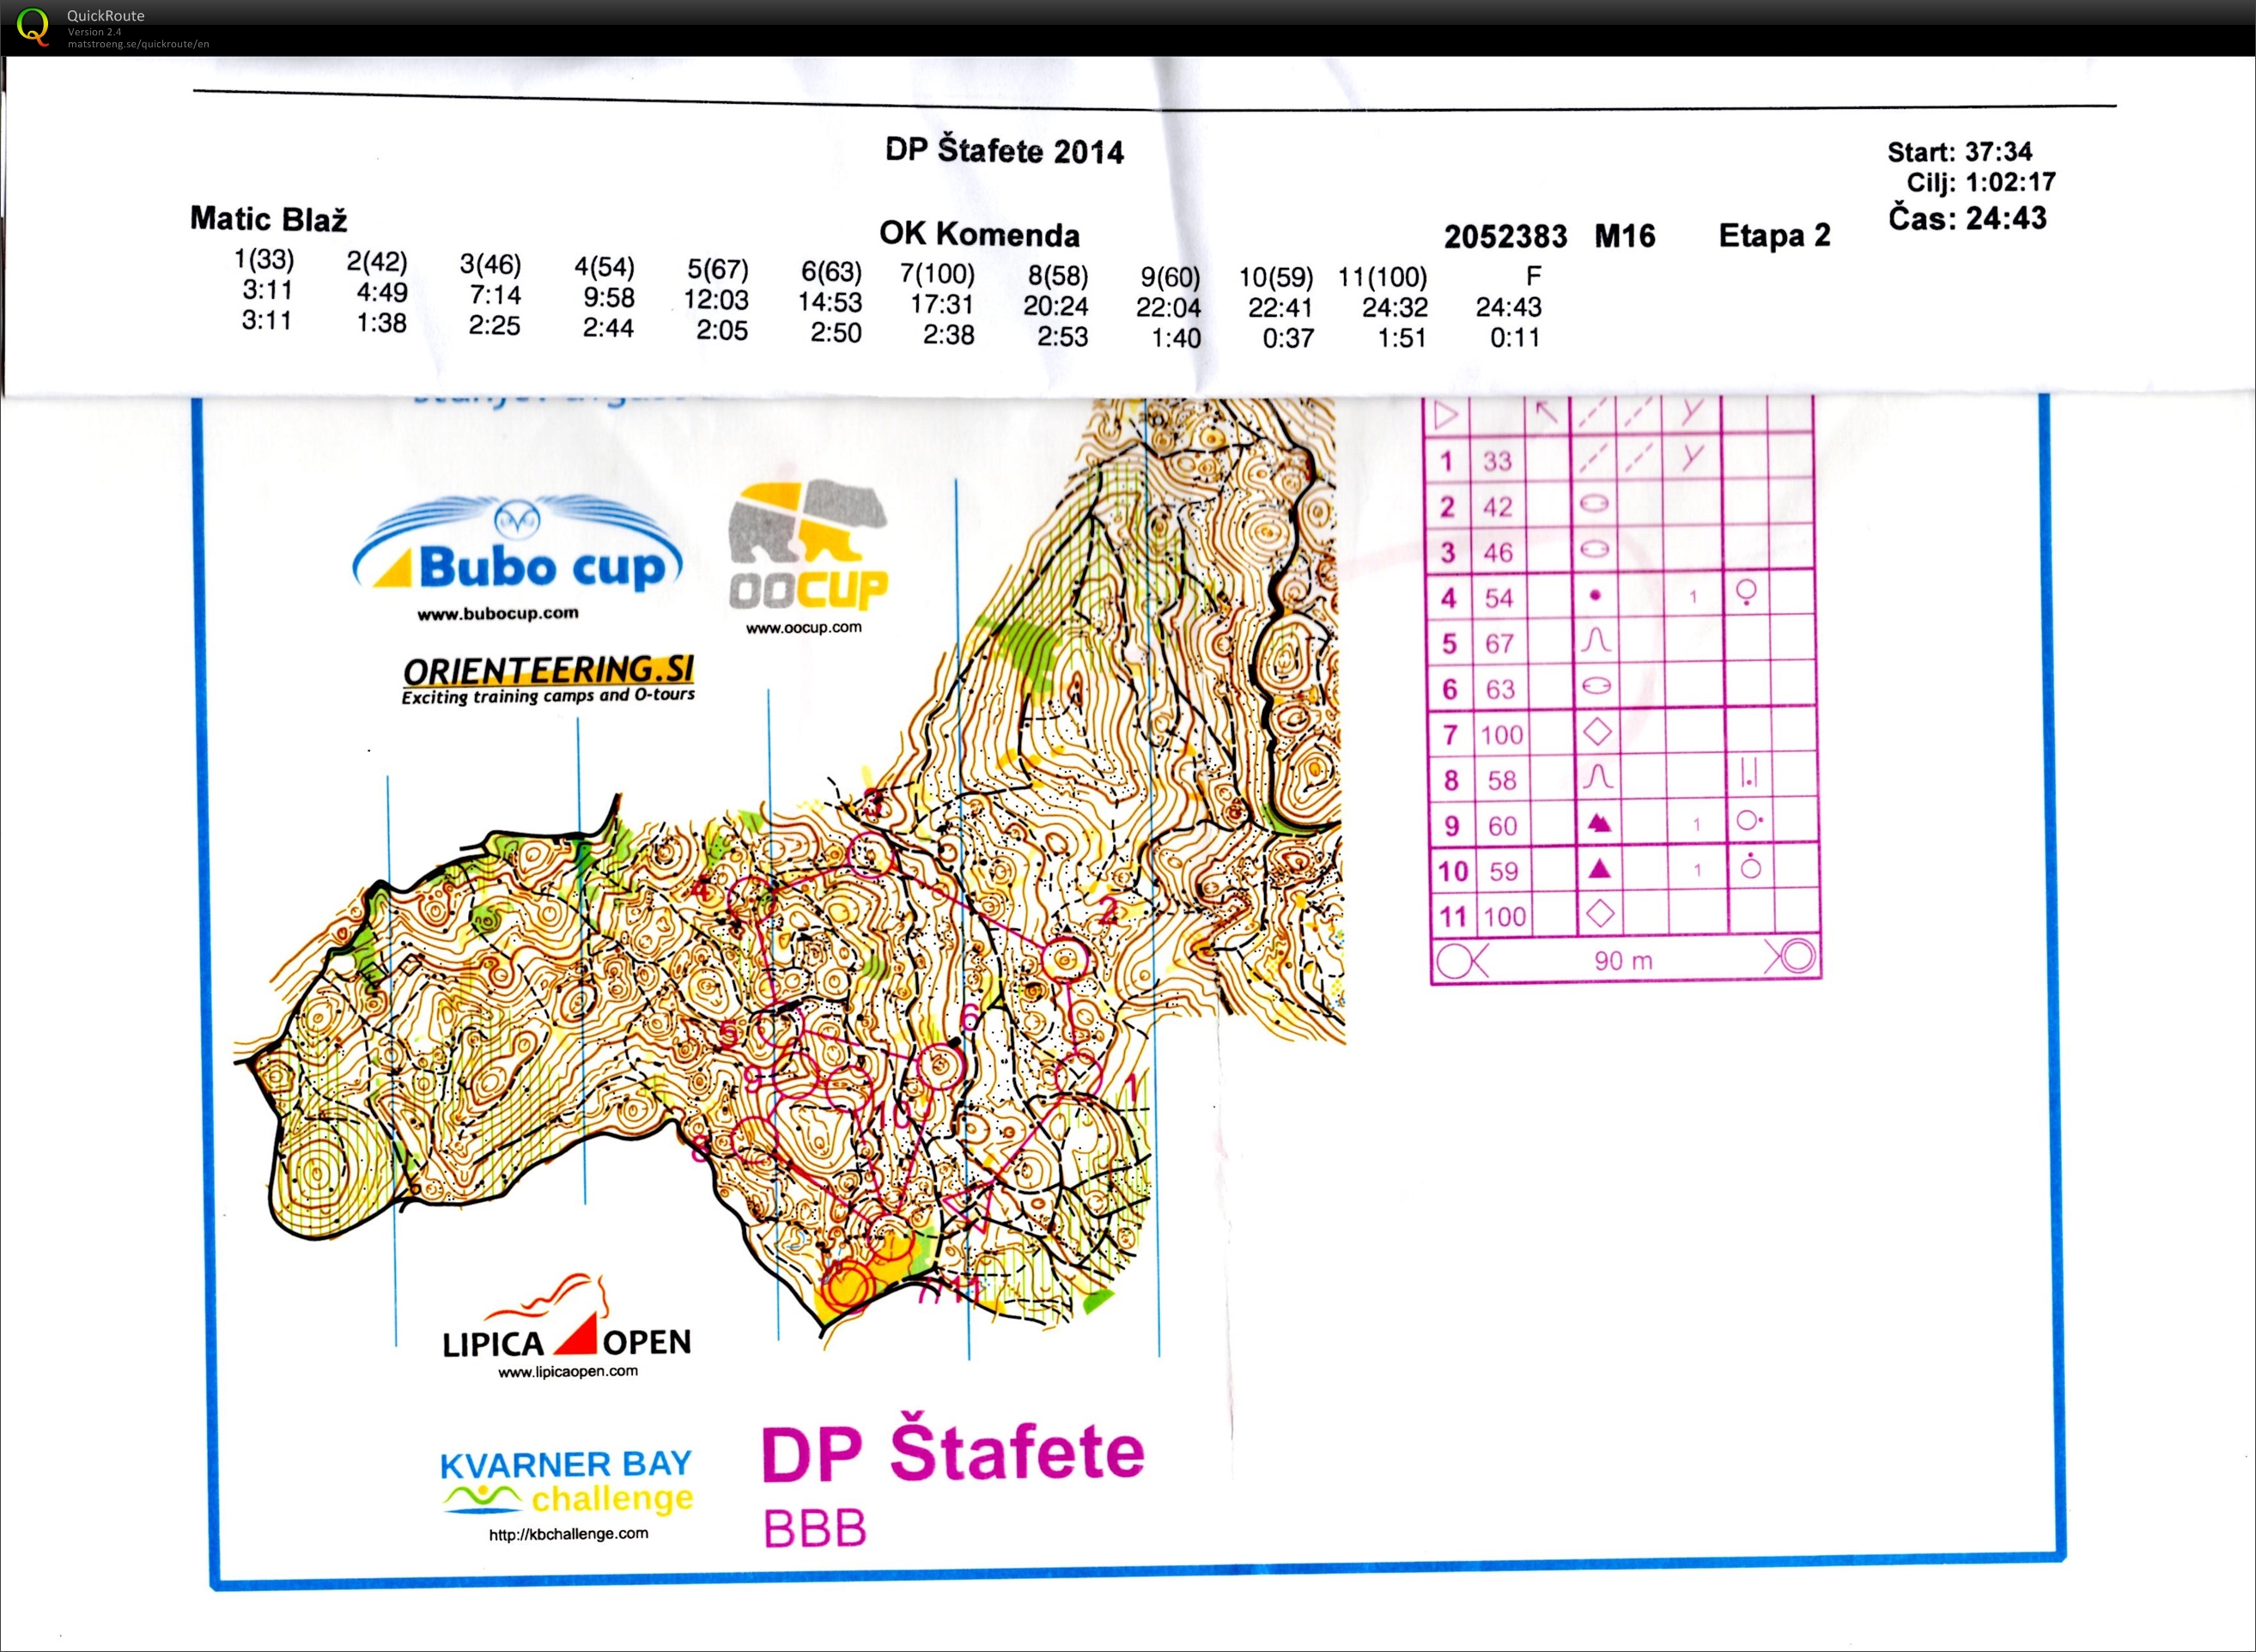The image size is (2256, 1652).
Task: Click the boulder cluster symbol in row 9
Action: point(1599,823)
